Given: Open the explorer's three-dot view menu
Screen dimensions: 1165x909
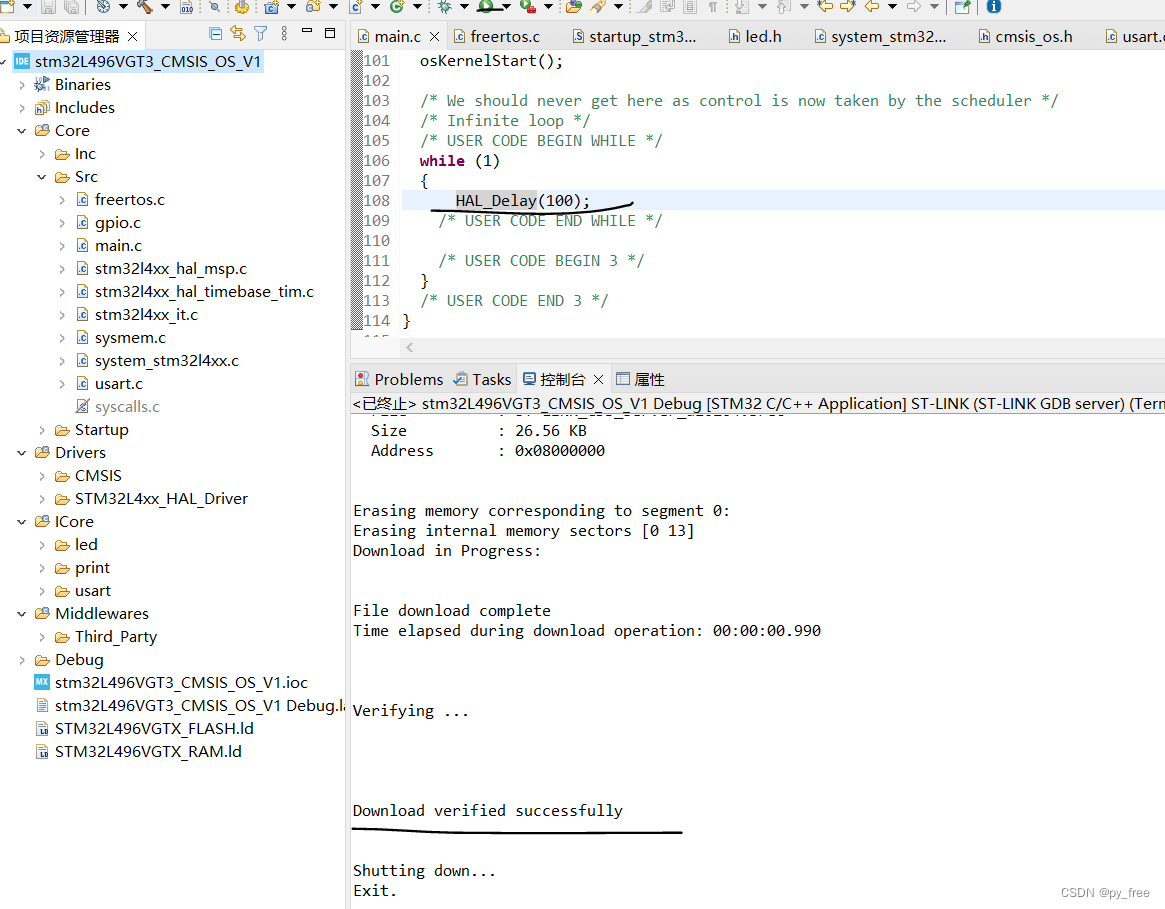Looking at the screenshot, I should [284, 34].
